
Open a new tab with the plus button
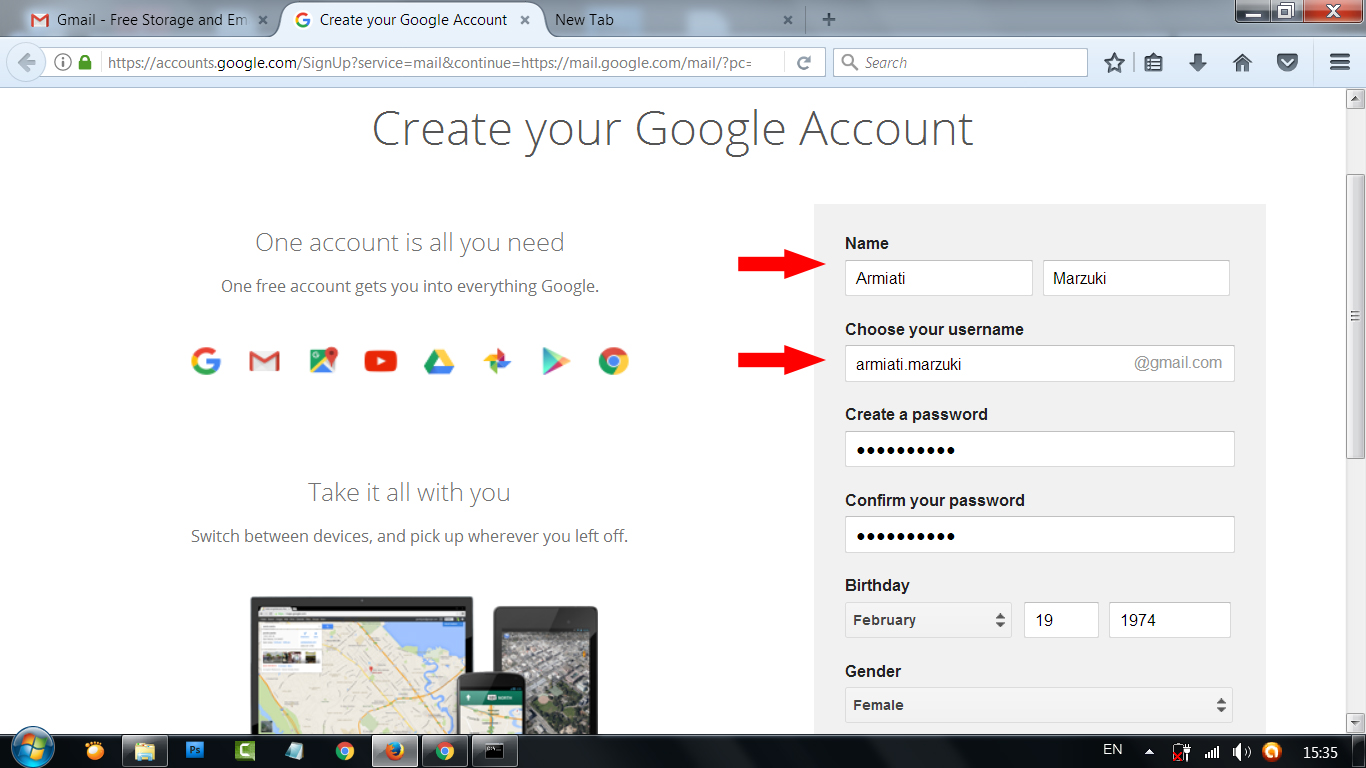pyautogui.click(x=828, y=19)
